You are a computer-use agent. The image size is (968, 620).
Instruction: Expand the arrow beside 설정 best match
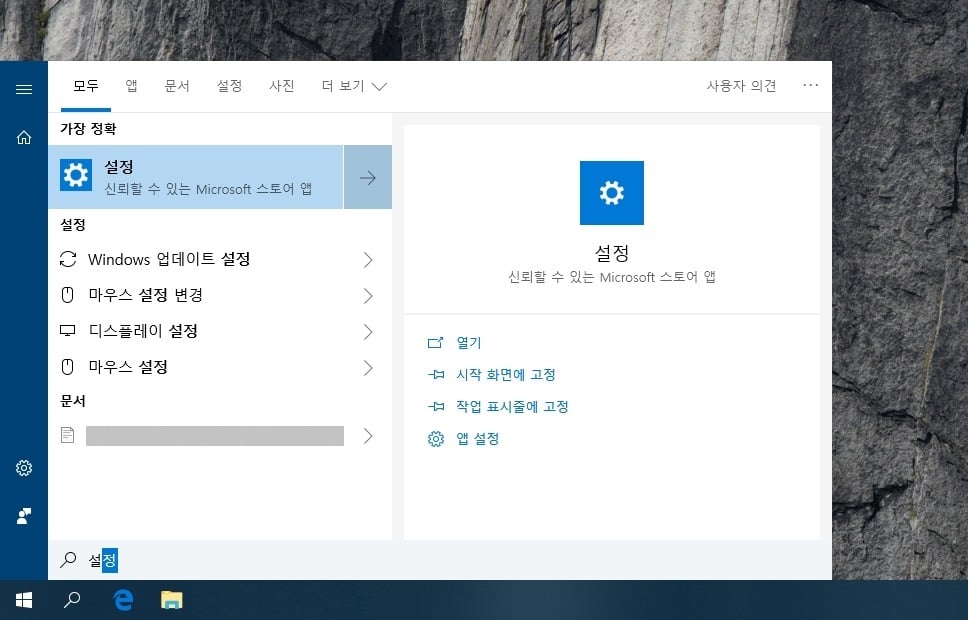[x=368, y=177]
